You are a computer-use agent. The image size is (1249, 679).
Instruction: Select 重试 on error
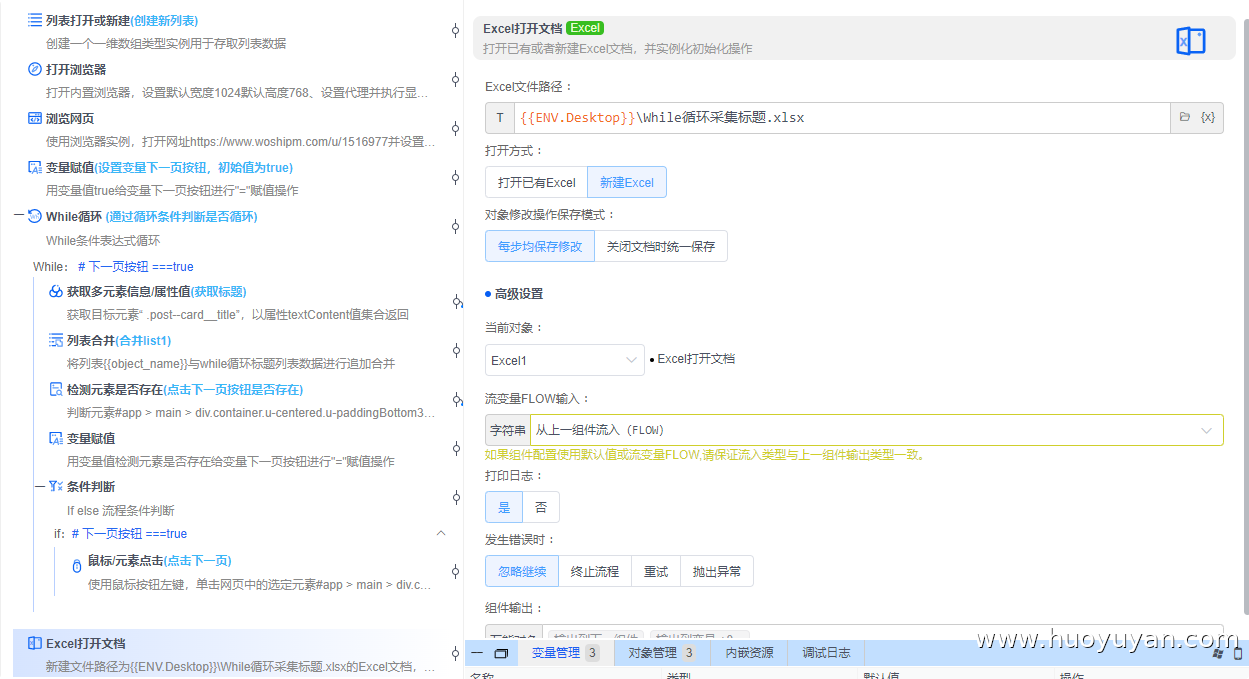(656, 571)
